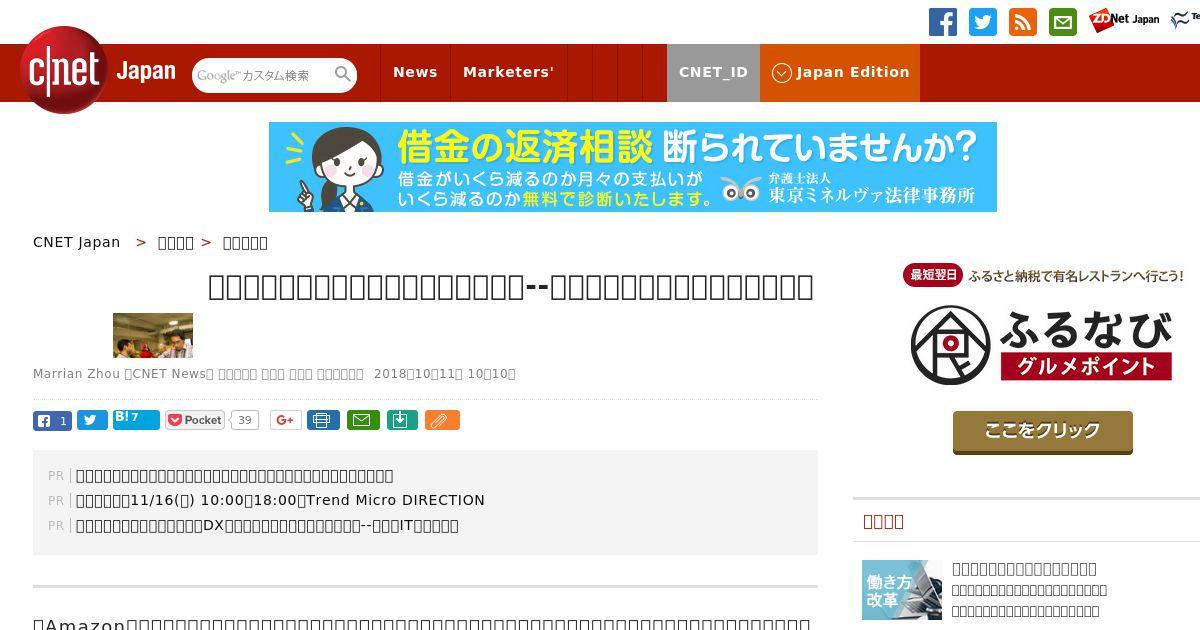Image resolution: width=1200 pixels, height=630 pixels.
Task: Print the article via the printer icon
Action: 322,420
